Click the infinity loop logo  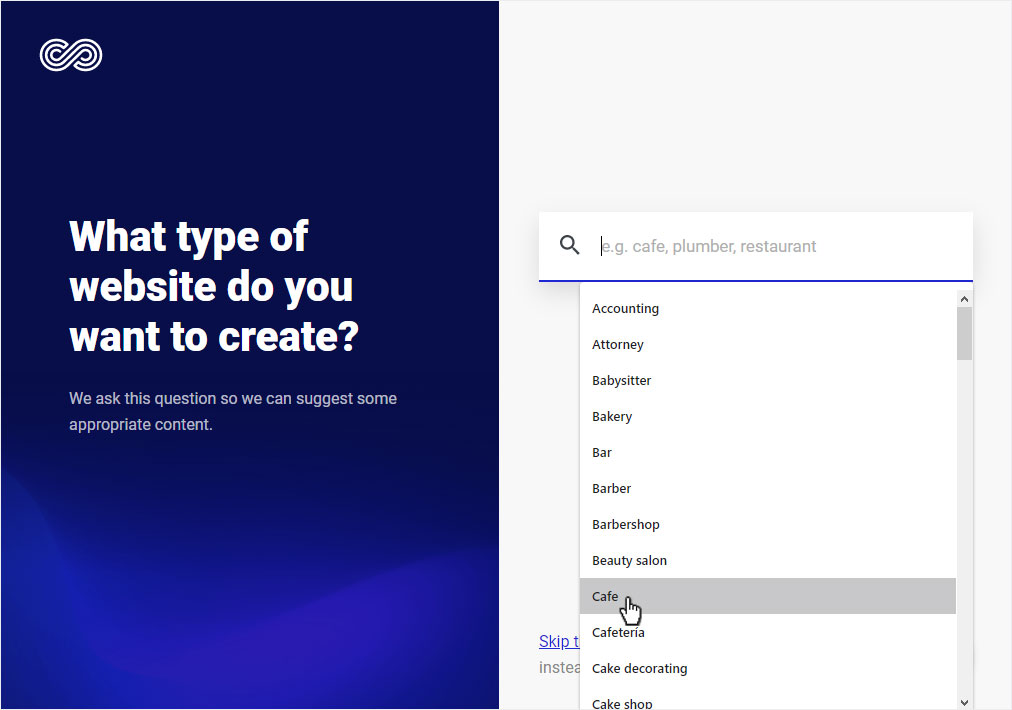[x=71, y=55]
